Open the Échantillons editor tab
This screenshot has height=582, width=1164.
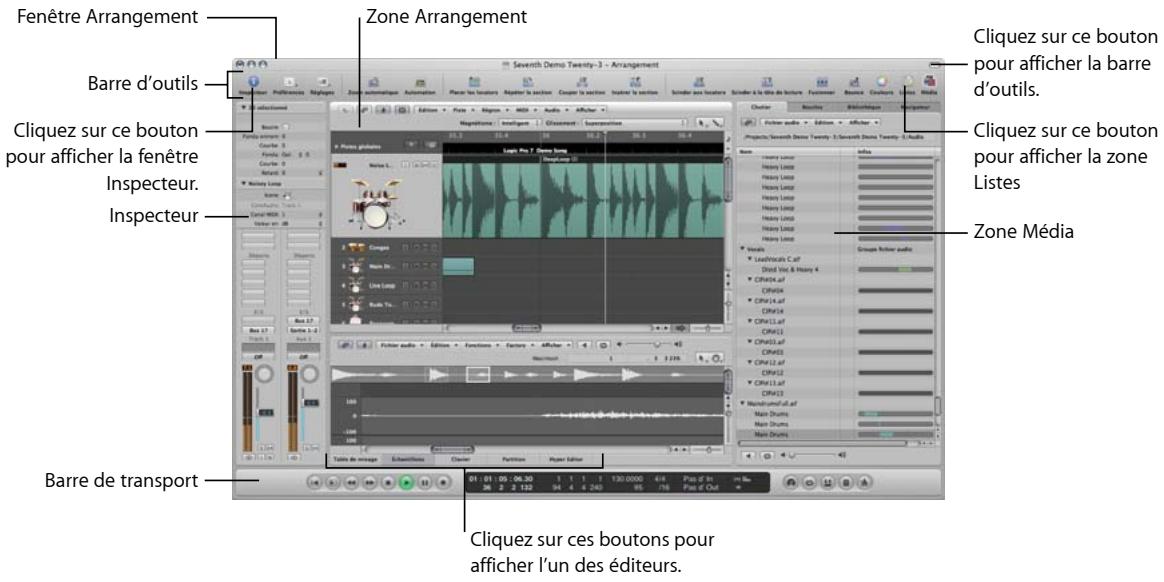tap(408, 460)
